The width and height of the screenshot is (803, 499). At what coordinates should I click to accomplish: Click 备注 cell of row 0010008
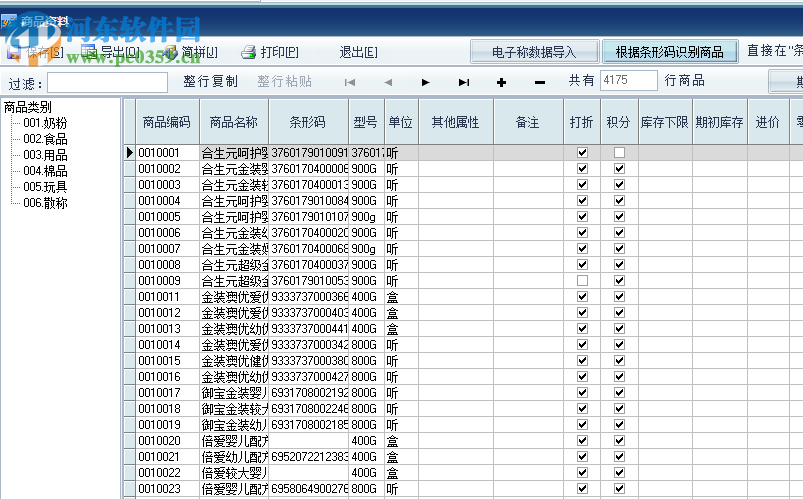click(x=528, y=265)
